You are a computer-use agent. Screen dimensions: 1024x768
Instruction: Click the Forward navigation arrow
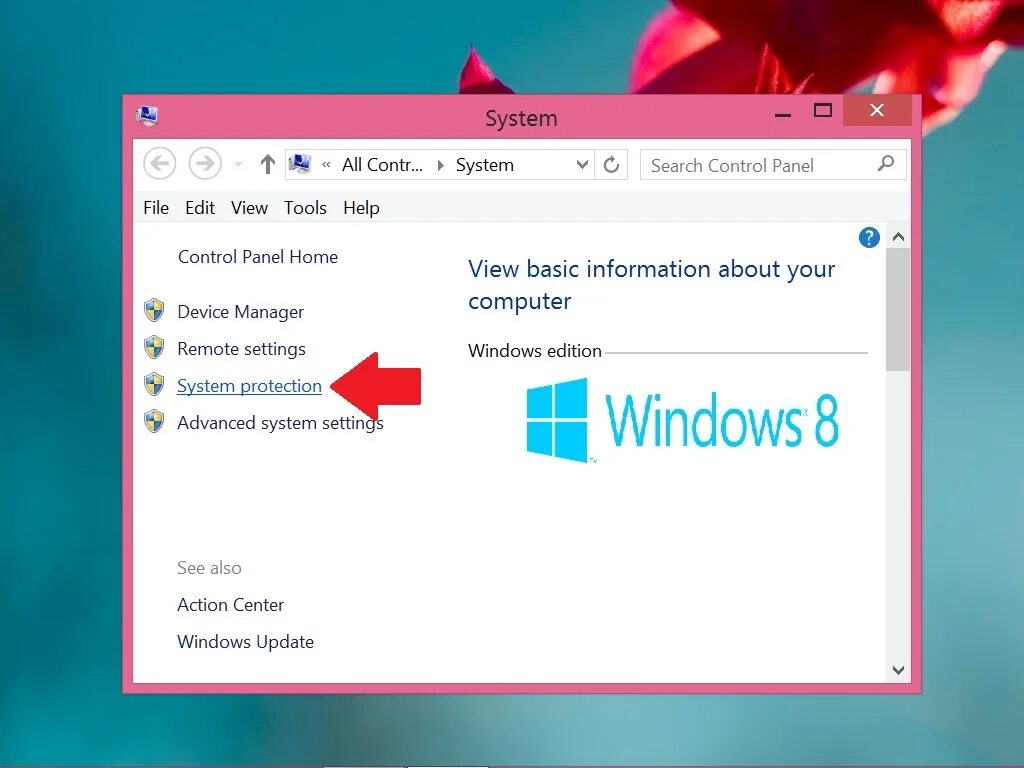205,163
